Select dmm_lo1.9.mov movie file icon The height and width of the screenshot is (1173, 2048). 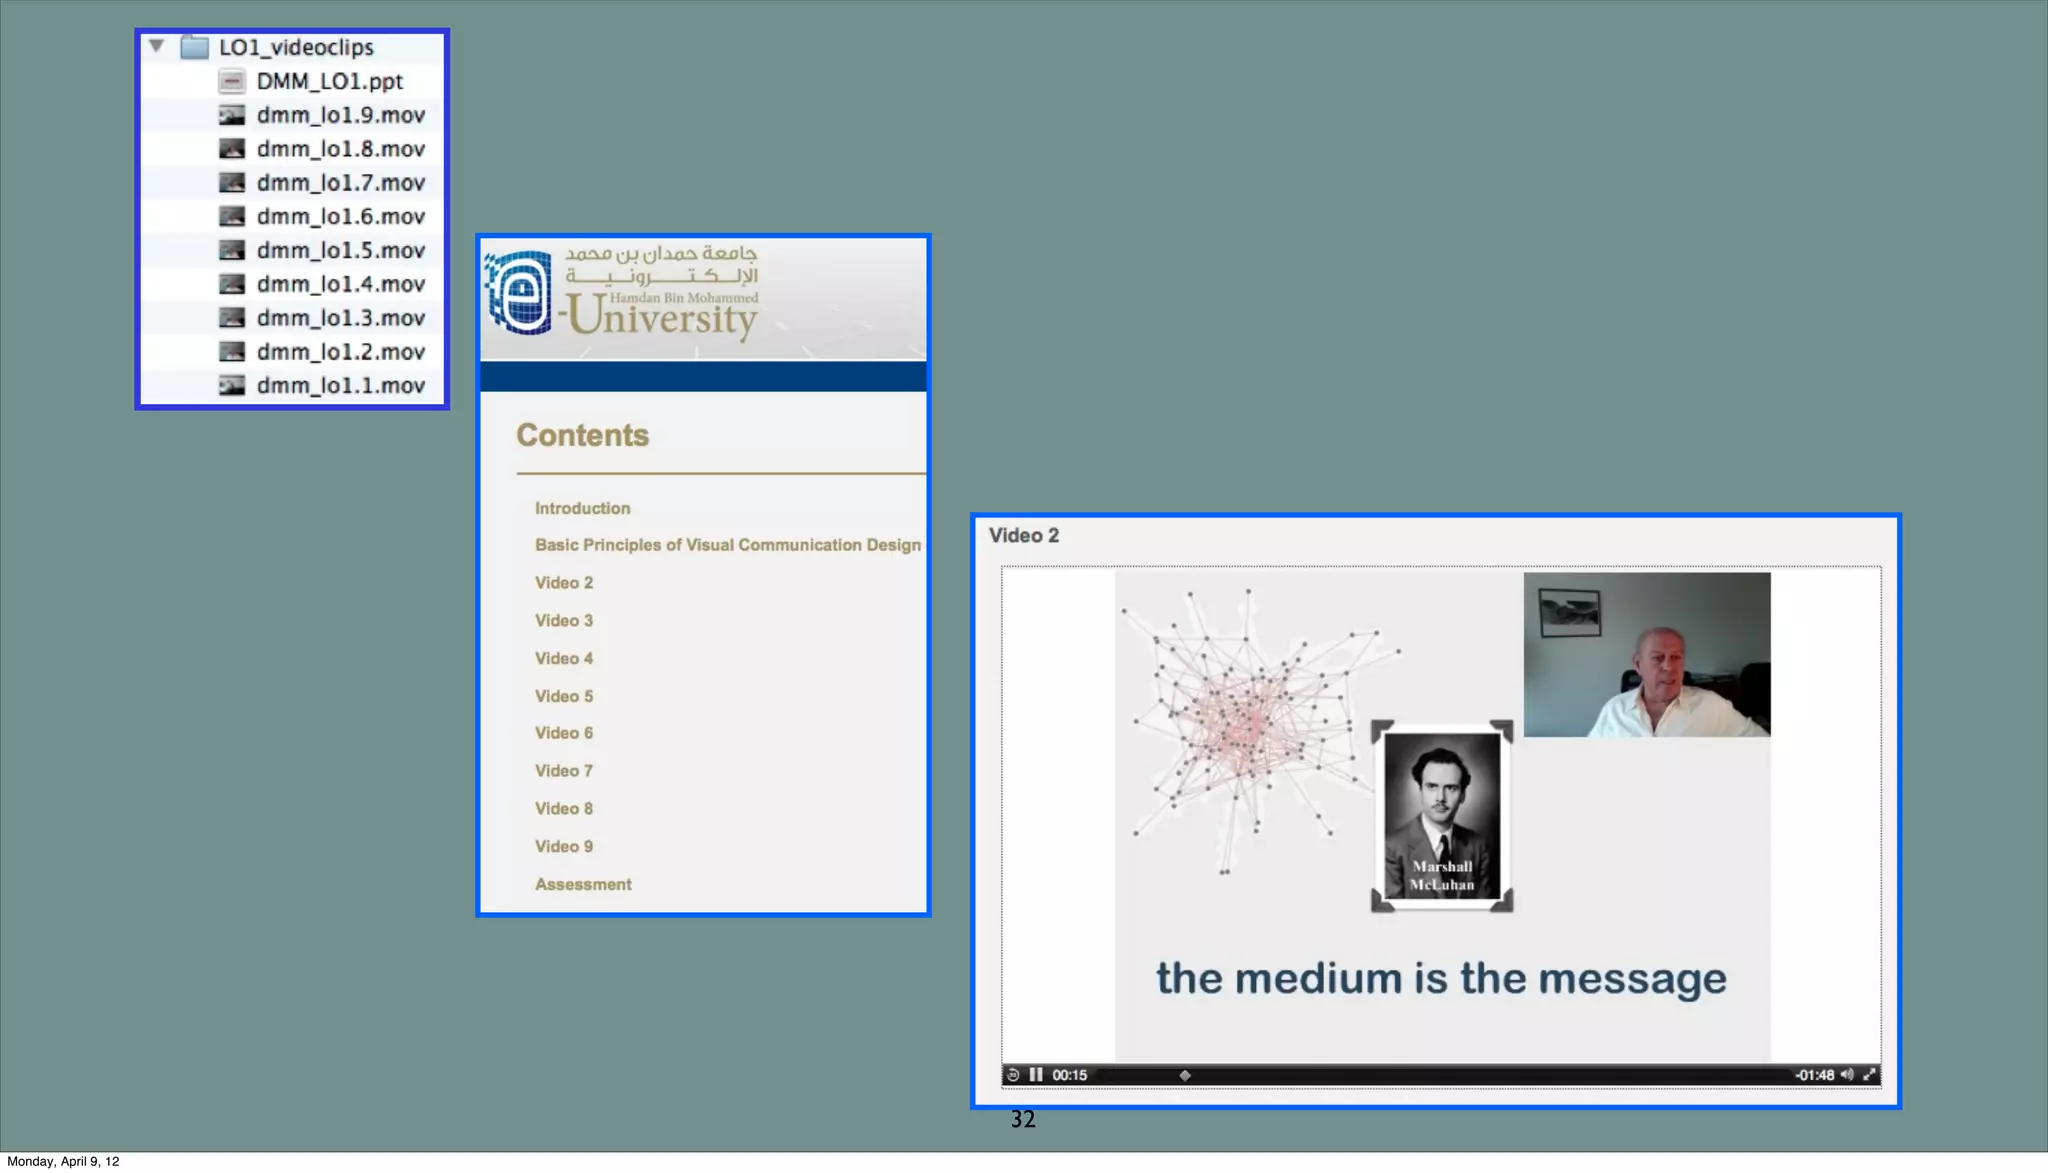coord(232,115)
